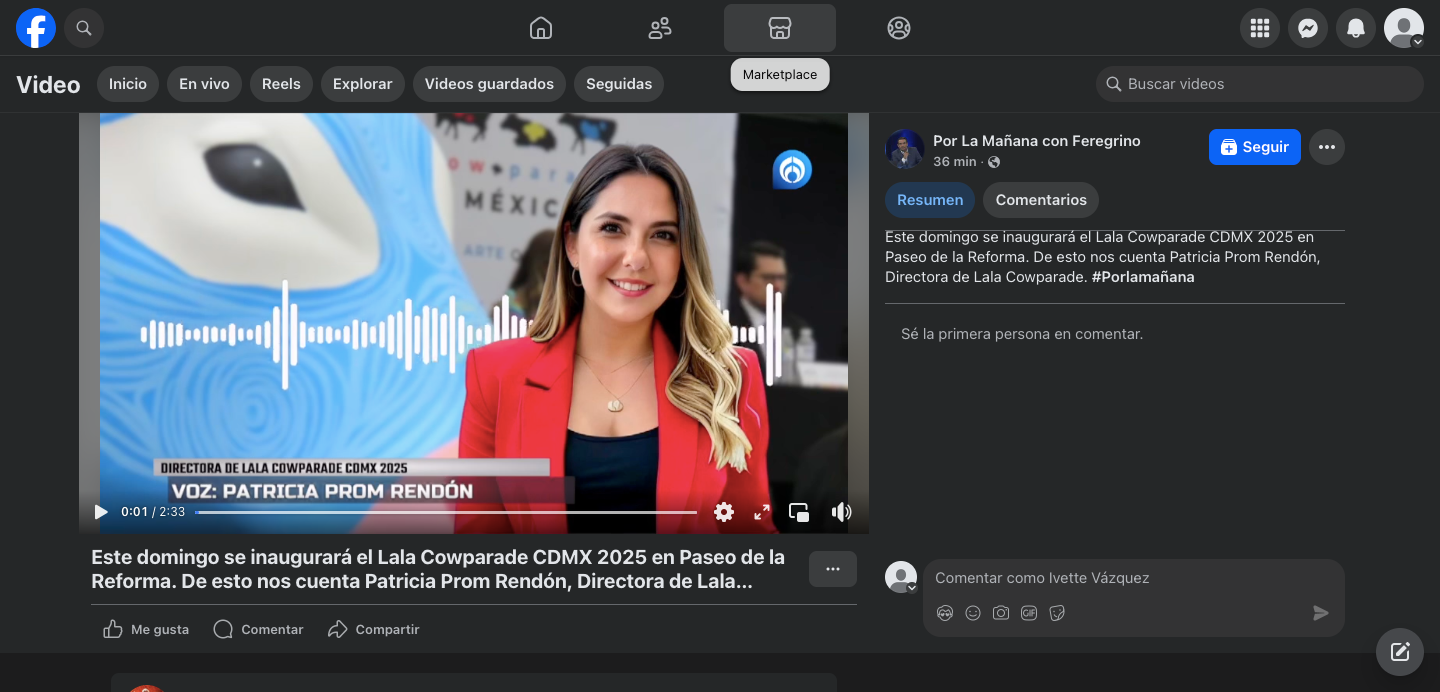This screenshot has height=692, width=1440.
Task: Attach a photo to the comment
Action: pos(1001,613)
